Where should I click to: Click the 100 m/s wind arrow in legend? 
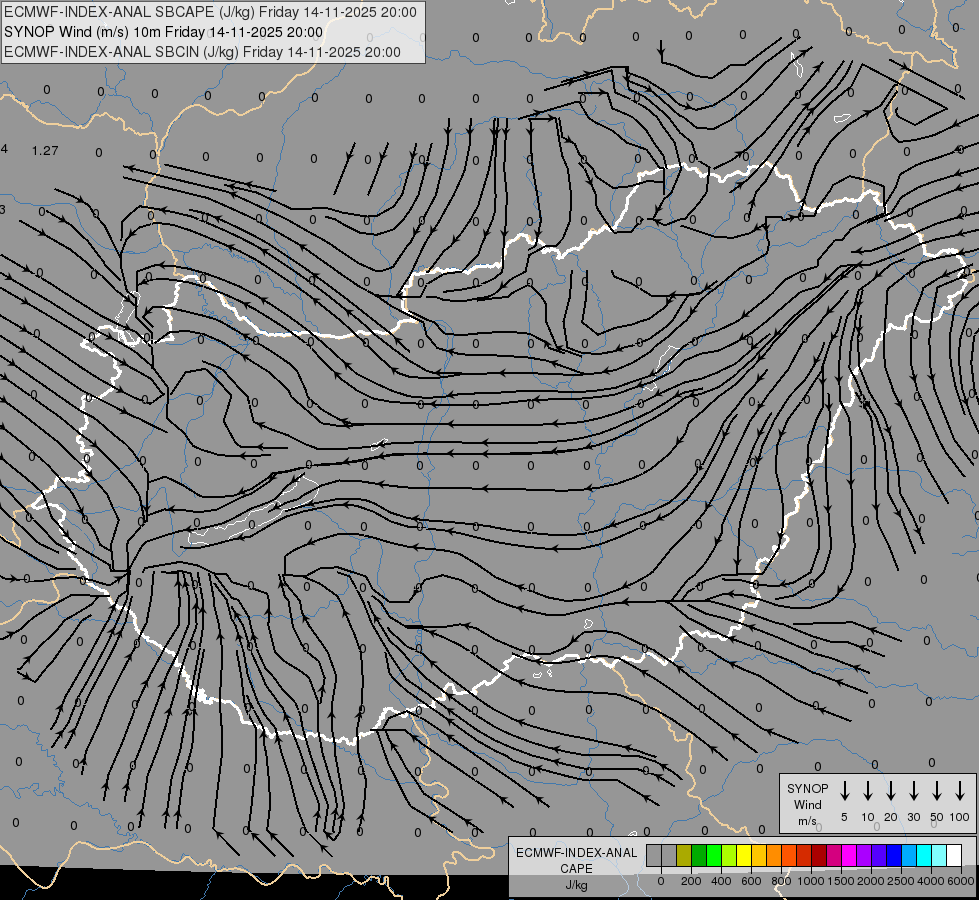click(x=960, y=791)
